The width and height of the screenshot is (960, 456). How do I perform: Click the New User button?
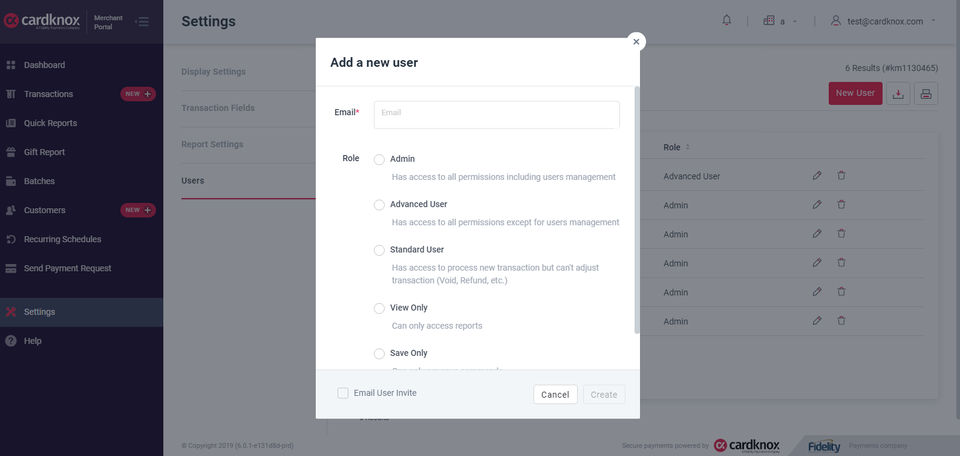pos(855,93)
